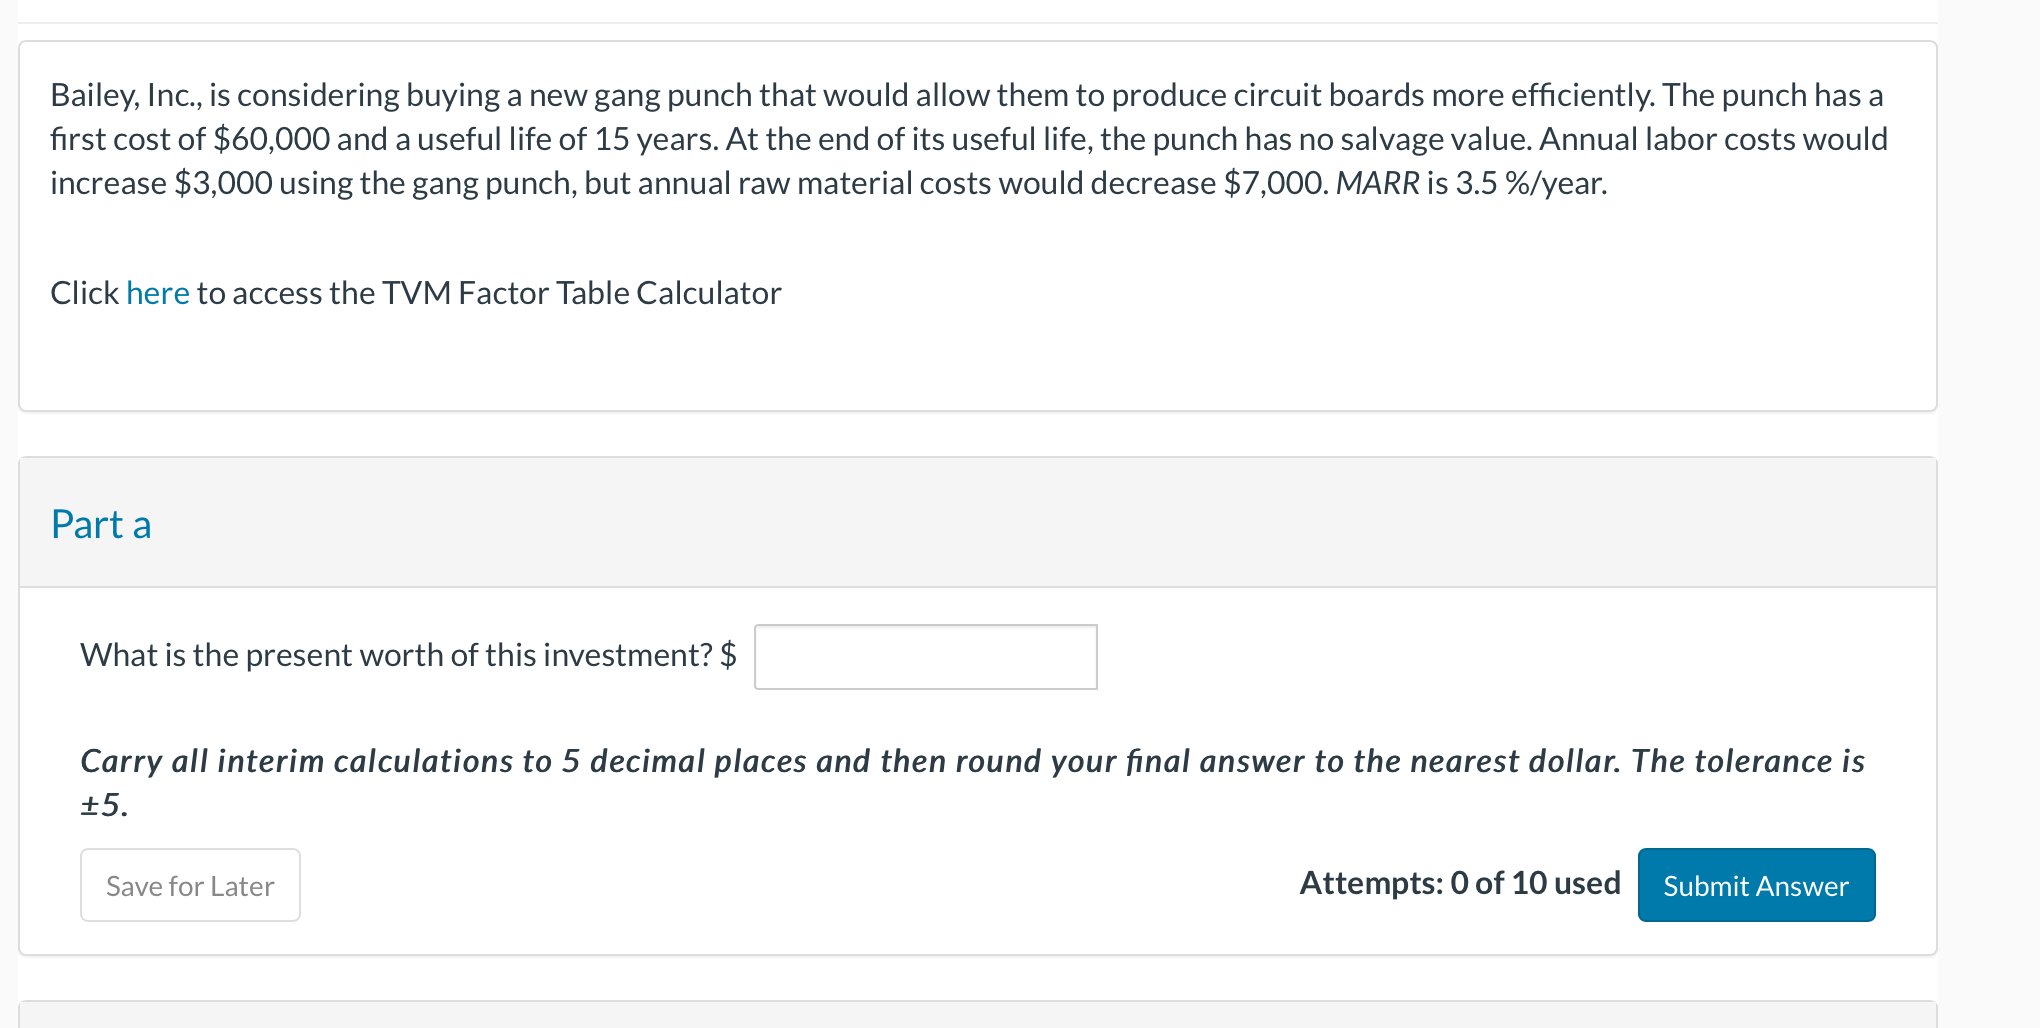Click the '$7,000.' raw material amount
The image size is (2040, 1028).
point(1276,183)
